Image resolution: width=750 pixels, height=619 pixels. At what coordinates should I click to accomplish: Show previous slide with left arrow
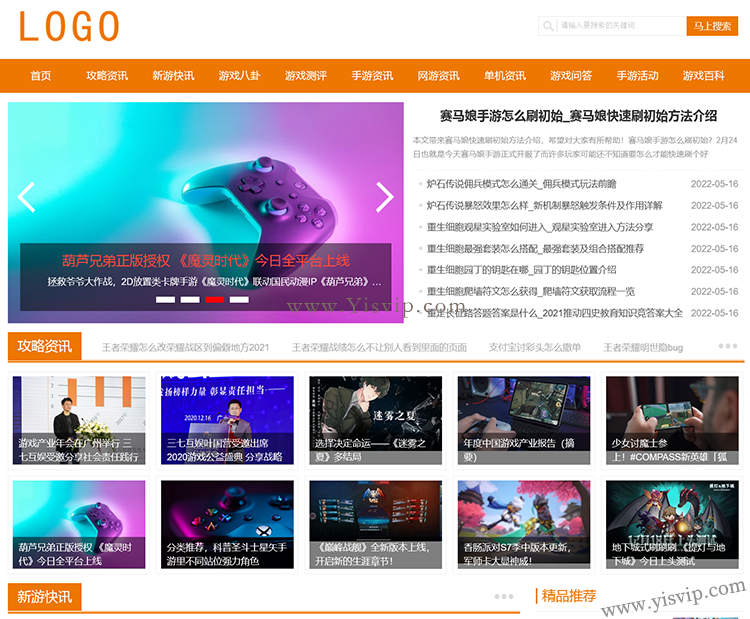click(26, 197)
